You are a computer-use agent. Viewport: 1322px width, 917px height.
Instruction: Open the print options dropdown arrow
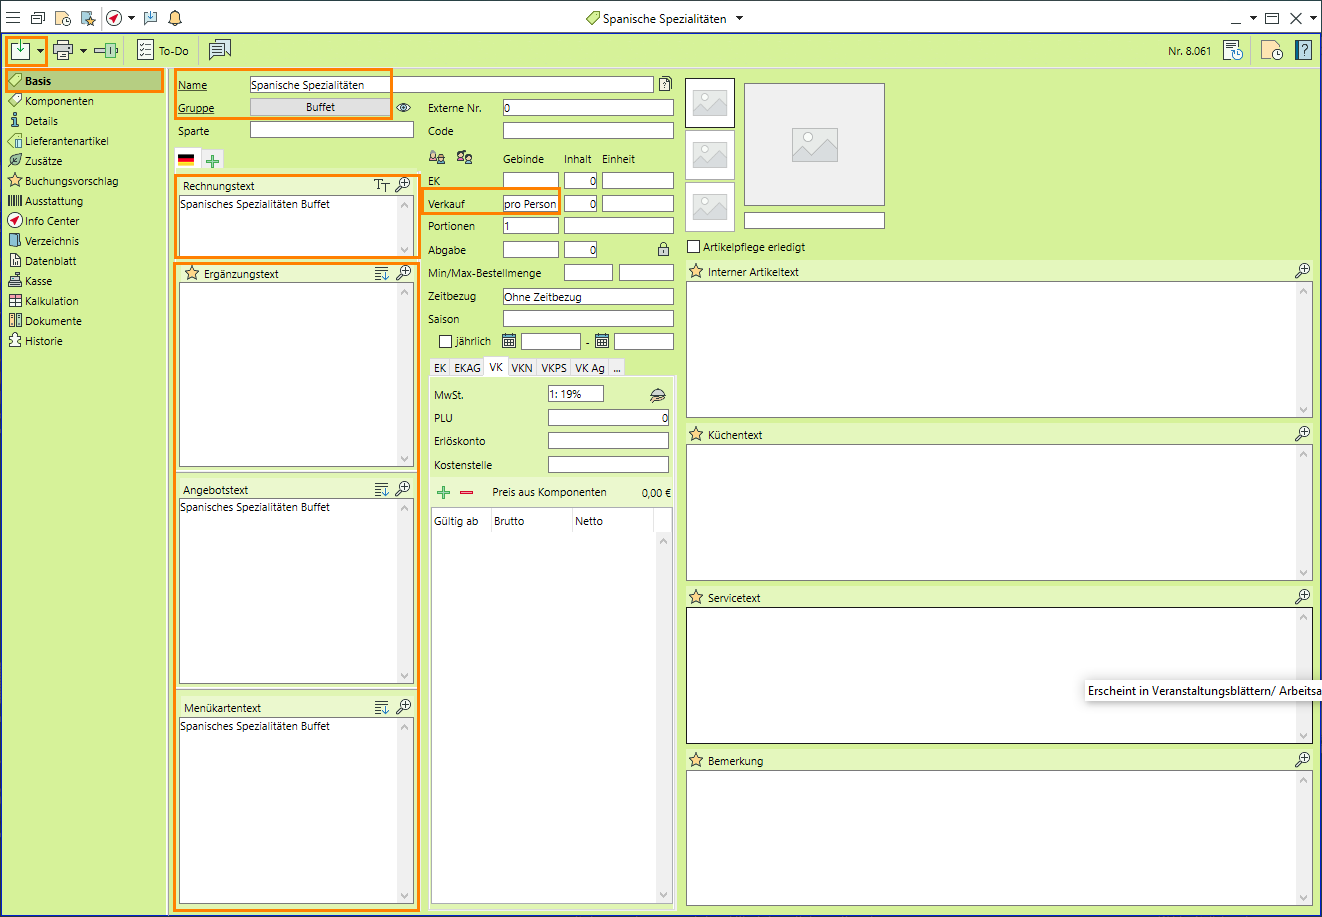point(83,50)
